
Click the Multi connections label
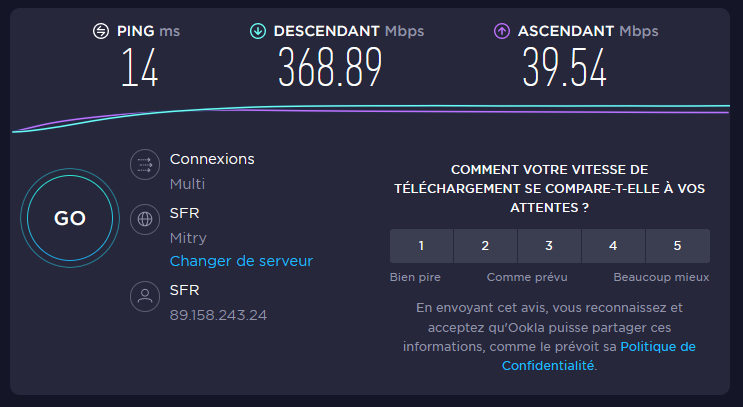click(187, 184)
